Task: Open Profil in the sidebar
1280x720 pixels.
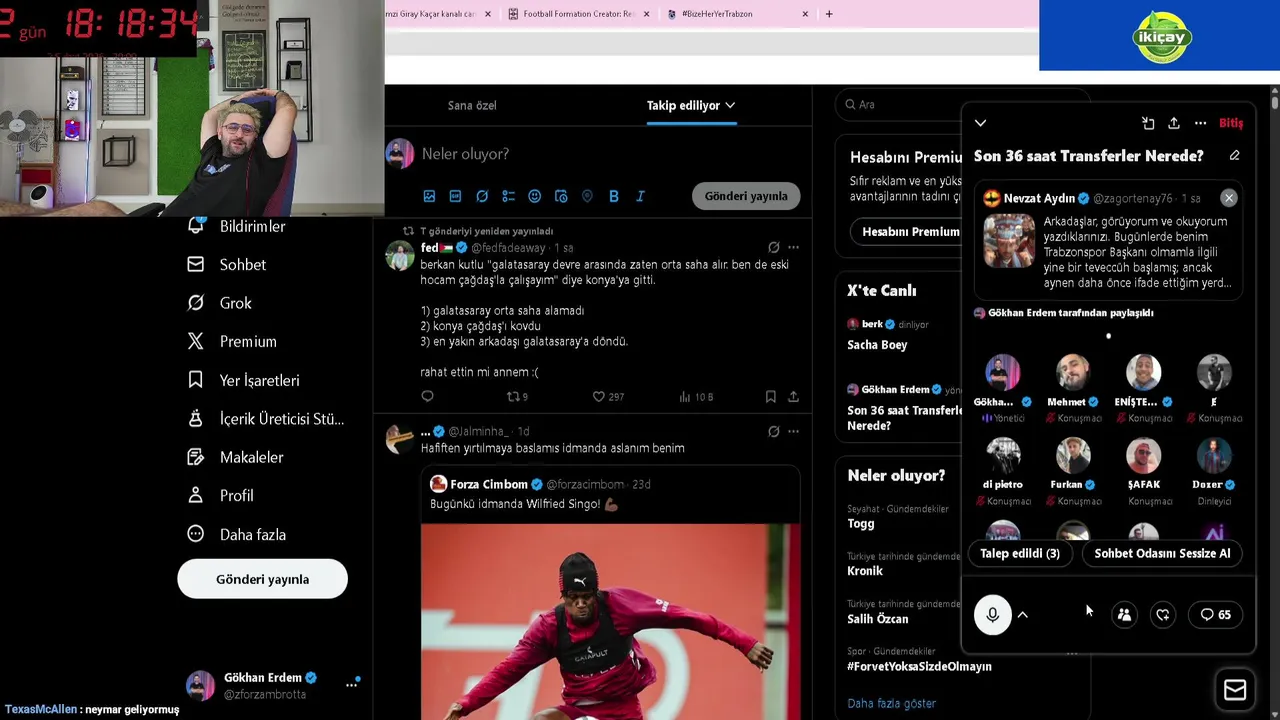Action: click(x=221, y=495)
